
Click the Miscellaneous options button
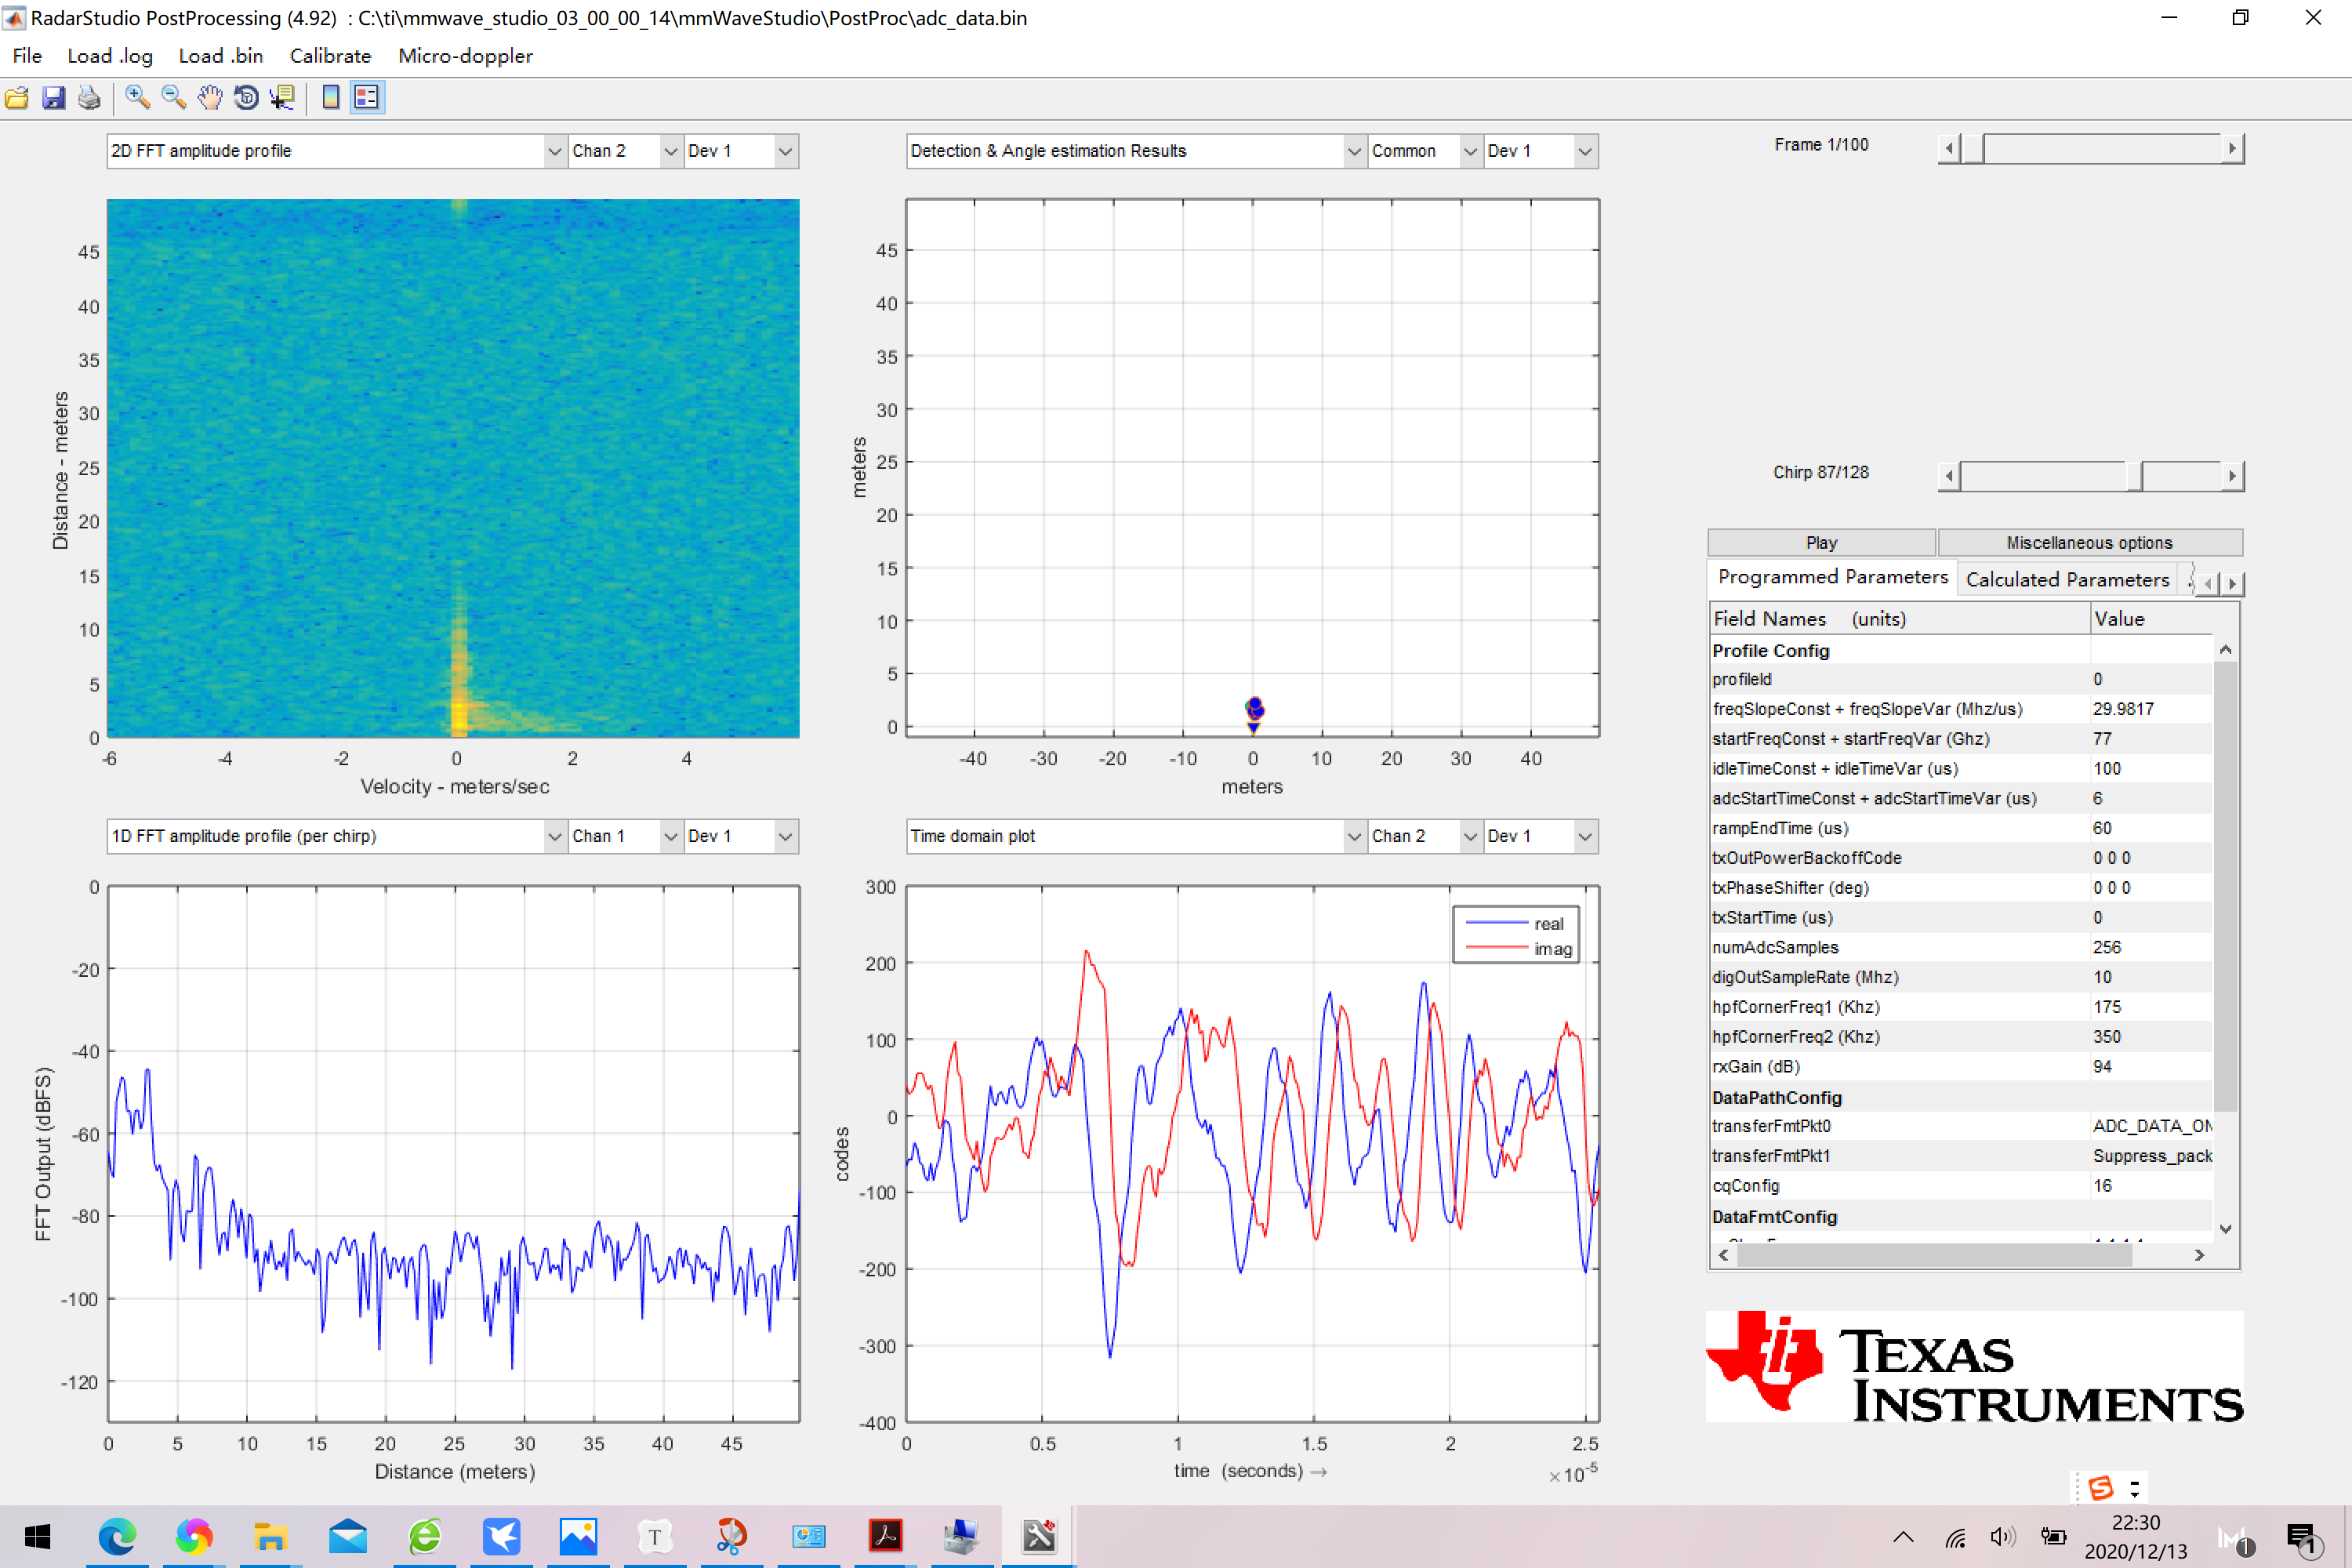(2088, 542)
